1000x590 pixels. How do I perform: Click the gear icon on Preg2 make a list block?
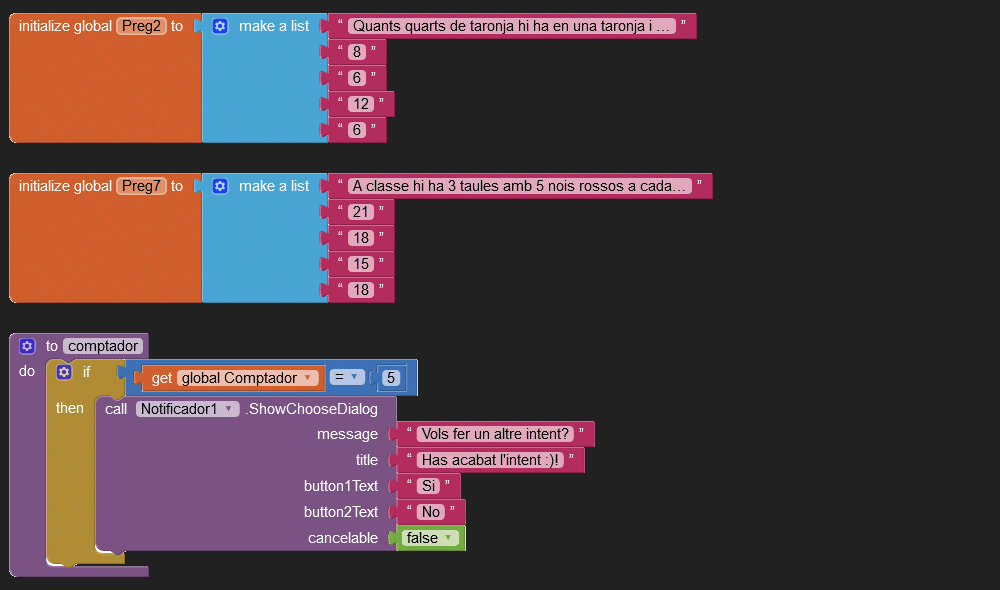pyautogui.click(x=220, y=26)
